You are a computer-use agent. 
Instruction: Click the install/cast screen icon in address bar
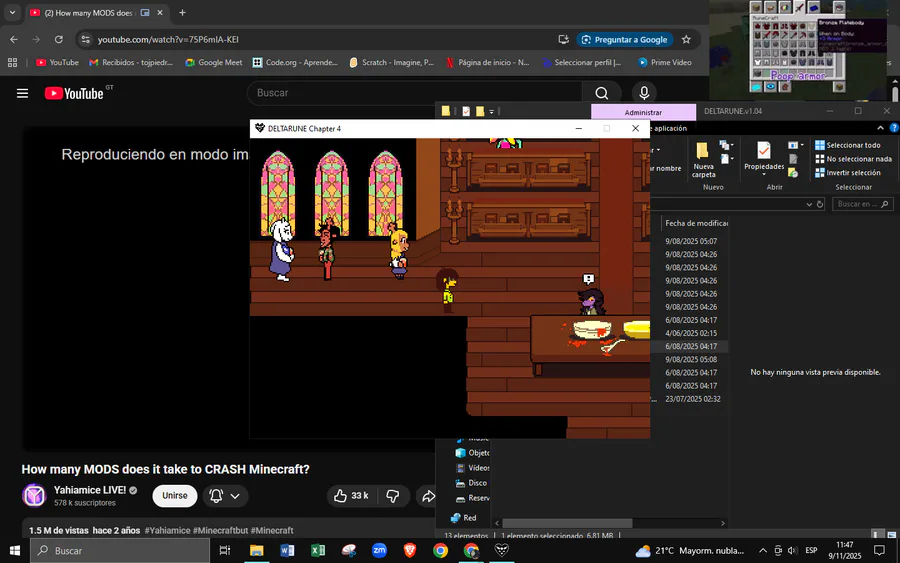point(564,40)
